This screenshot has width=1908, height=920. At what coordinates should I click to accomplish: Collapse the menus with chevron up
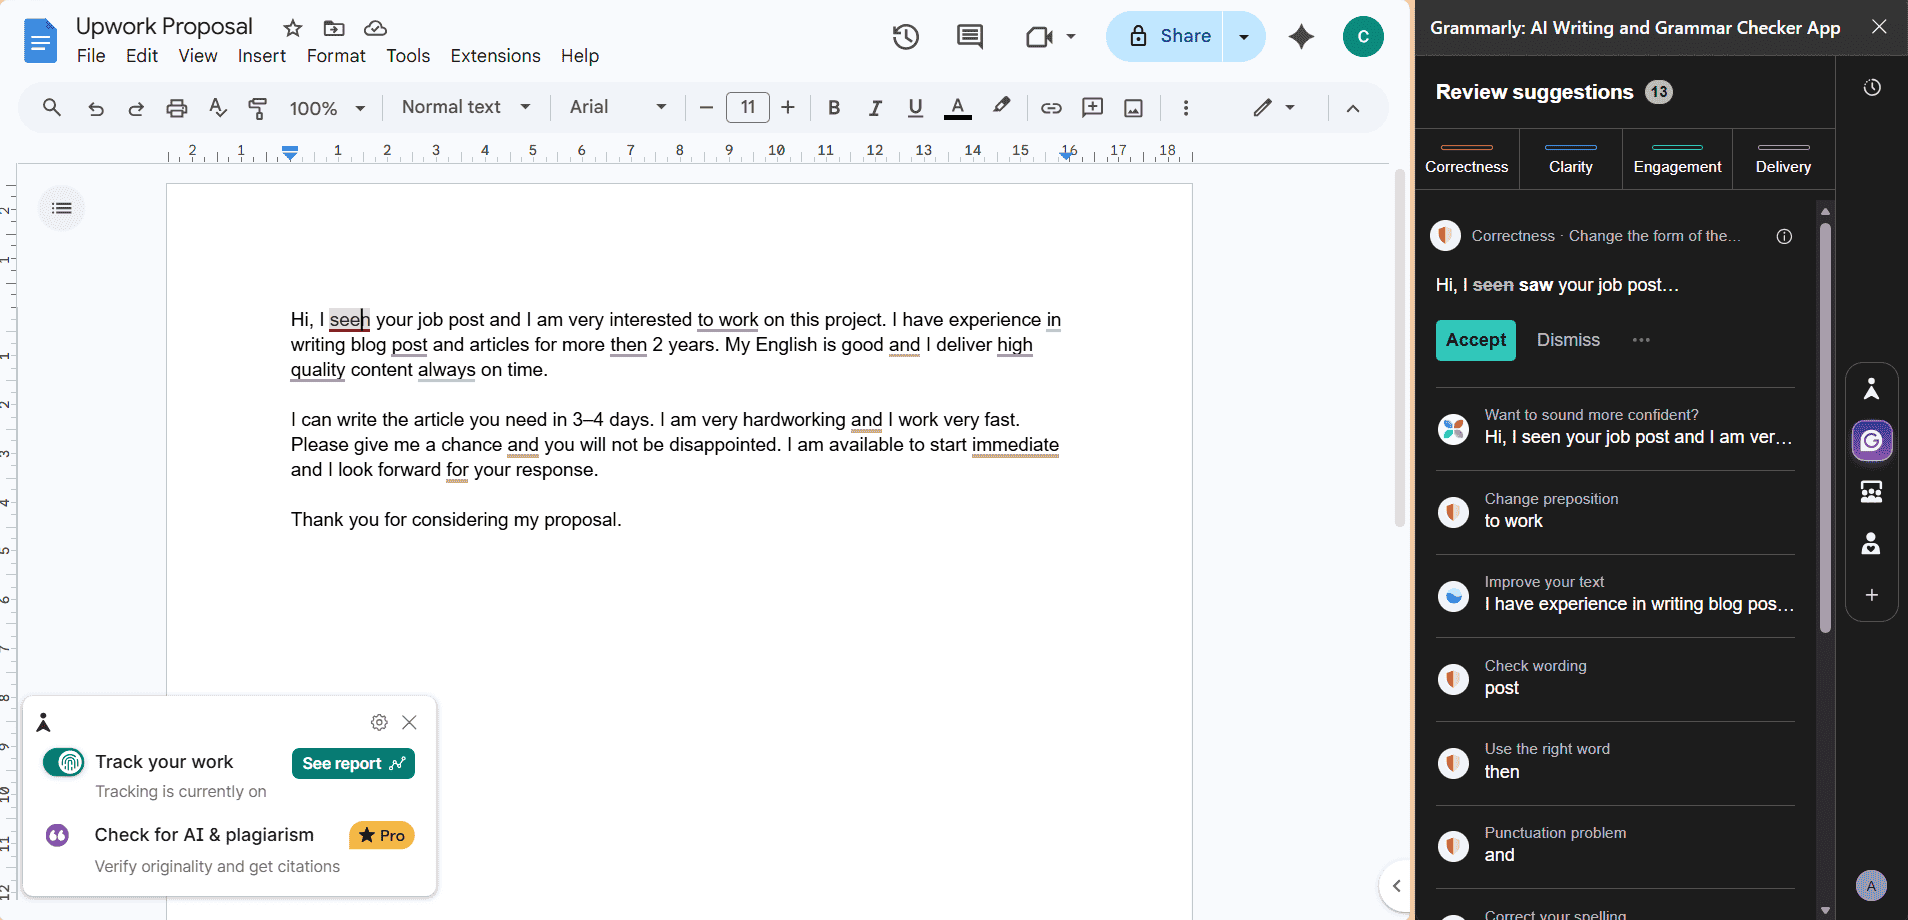pyautogui.click(x=1353, y=108)
